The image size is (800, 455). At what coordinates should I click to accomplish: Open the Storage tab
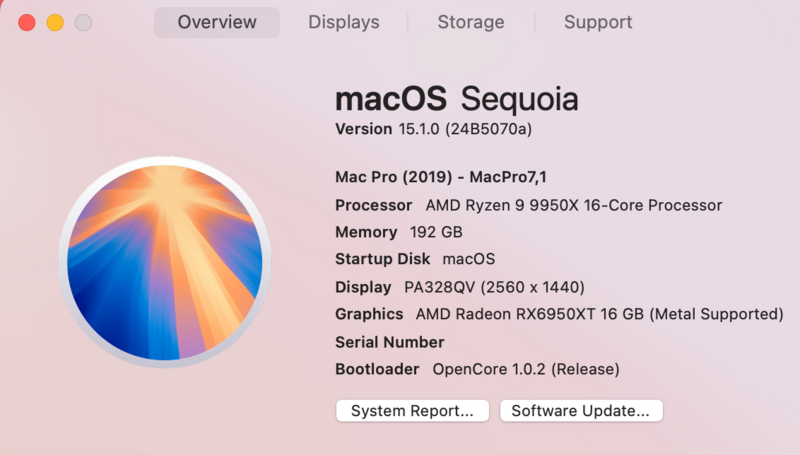(472, 22)
